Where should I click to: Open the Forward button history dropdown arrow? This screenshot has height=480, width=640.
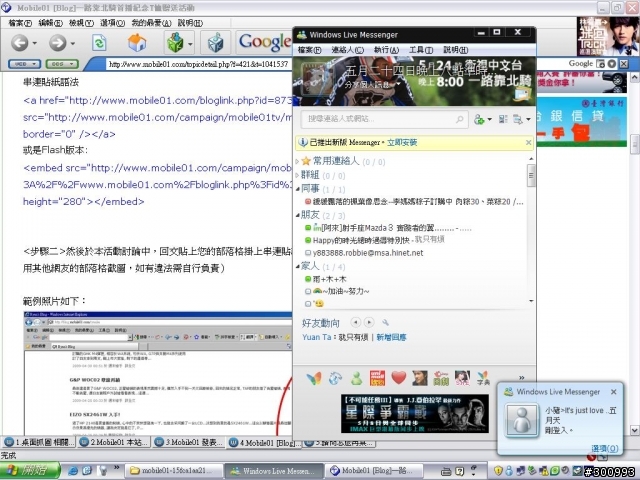pyautogui.click(x=72, y=43)
